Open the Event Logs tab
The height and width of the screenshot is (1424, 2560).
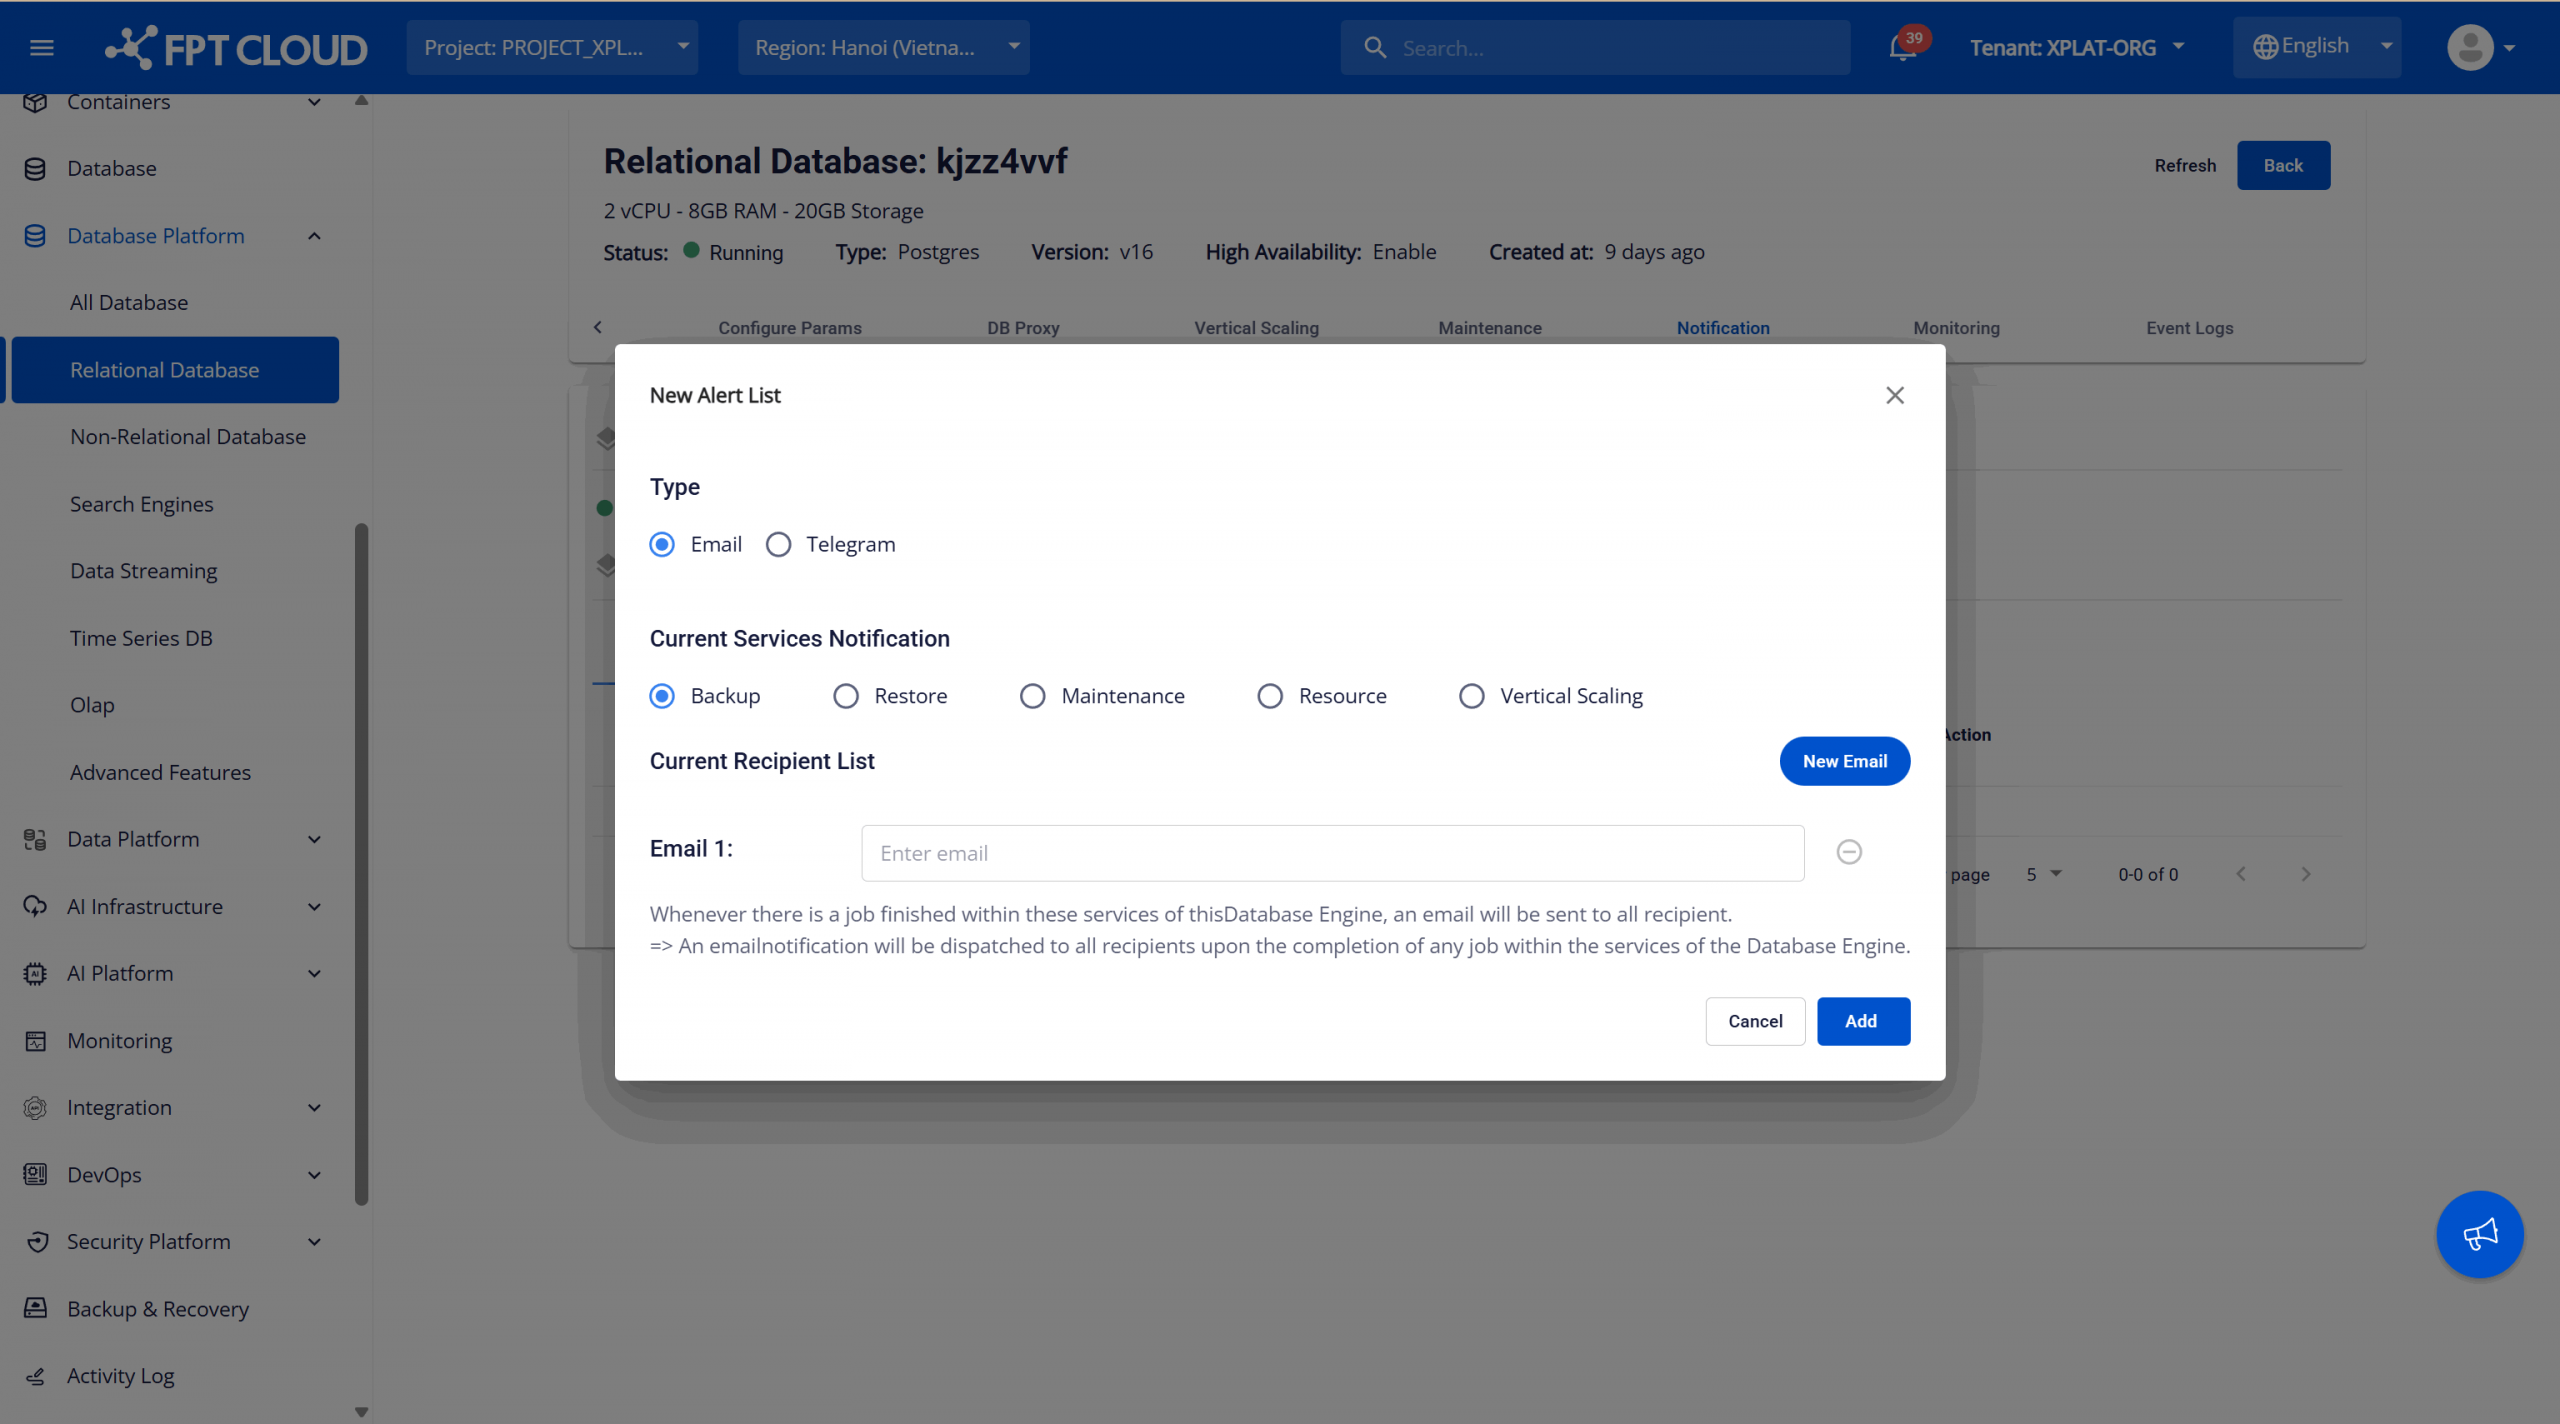click(2189, 327)
